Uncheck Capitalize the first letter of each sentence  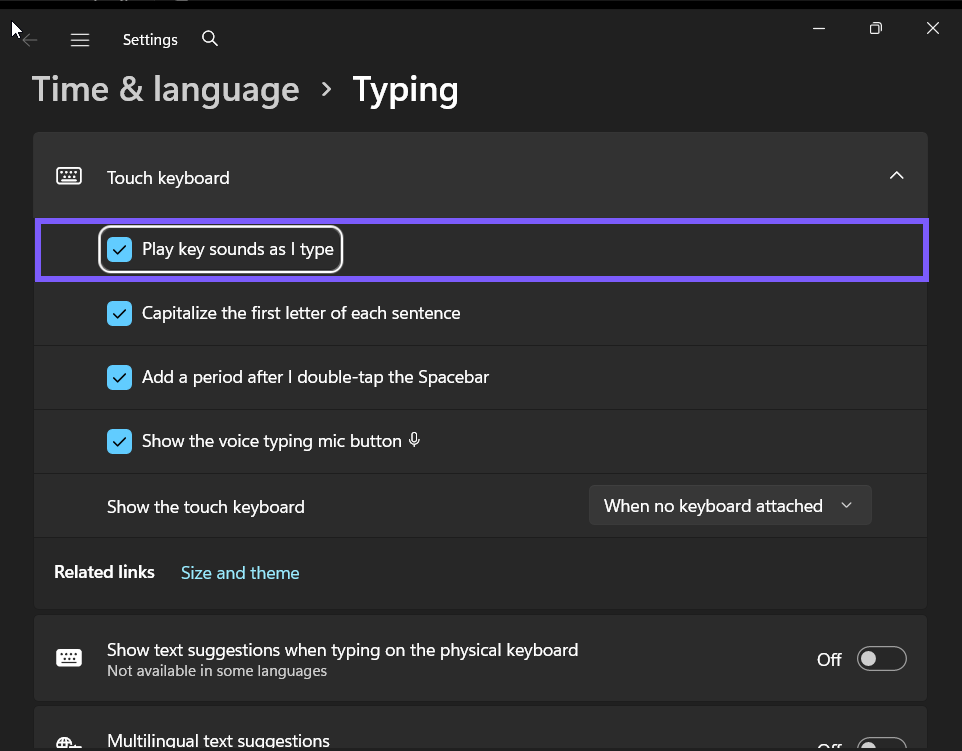pos(120,314)
